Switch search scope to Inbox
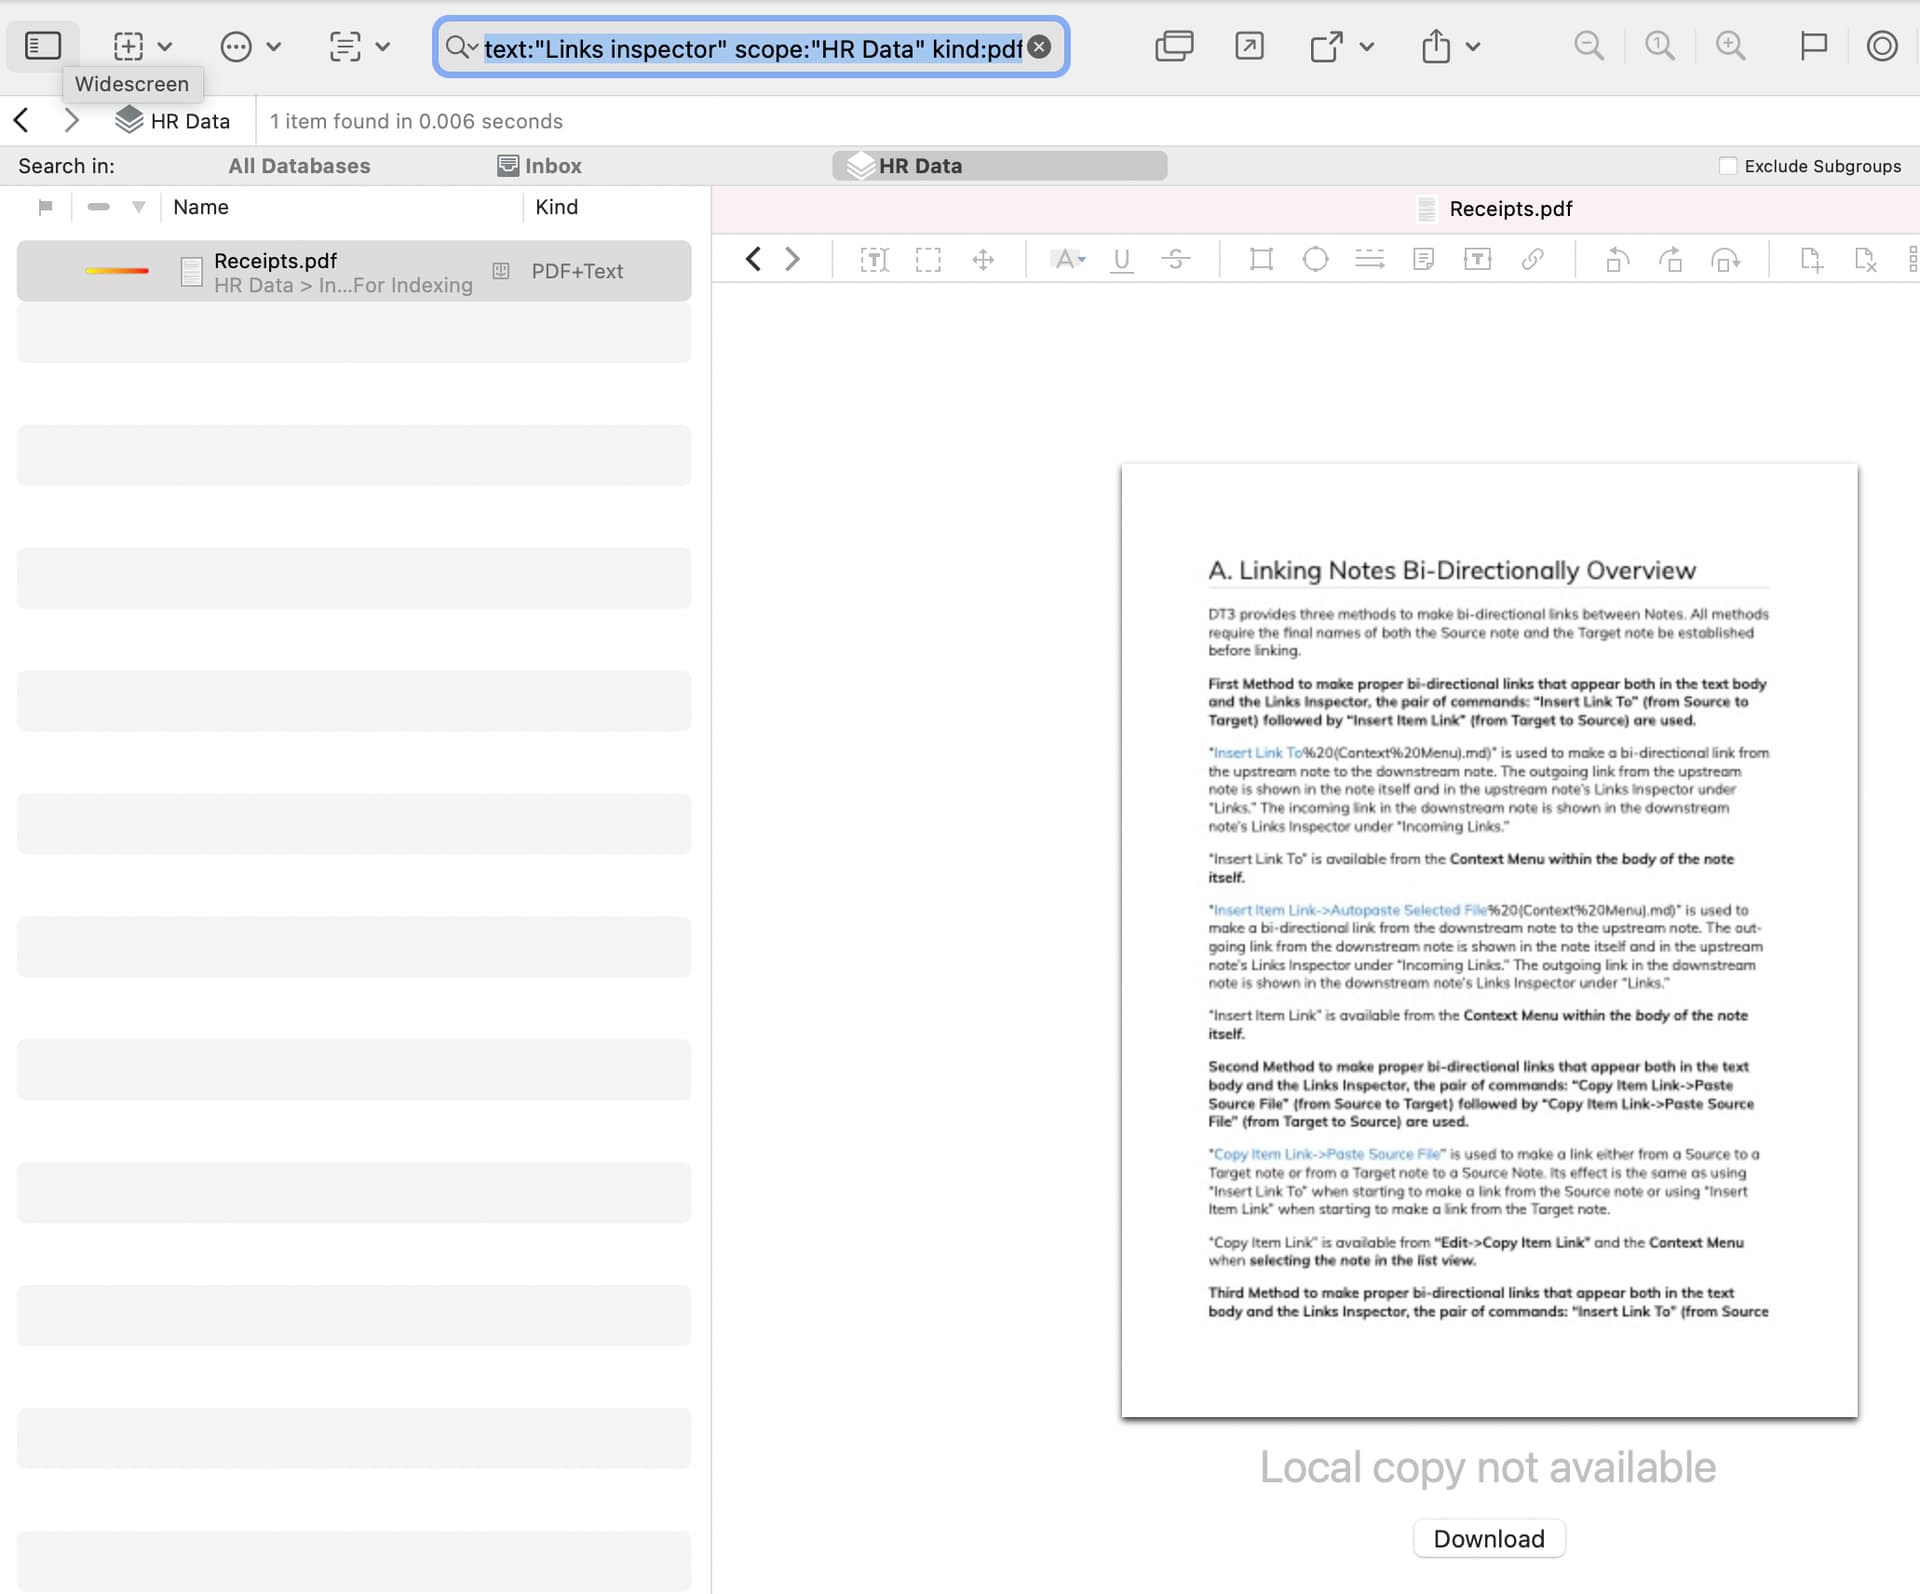 click(540, 166)
